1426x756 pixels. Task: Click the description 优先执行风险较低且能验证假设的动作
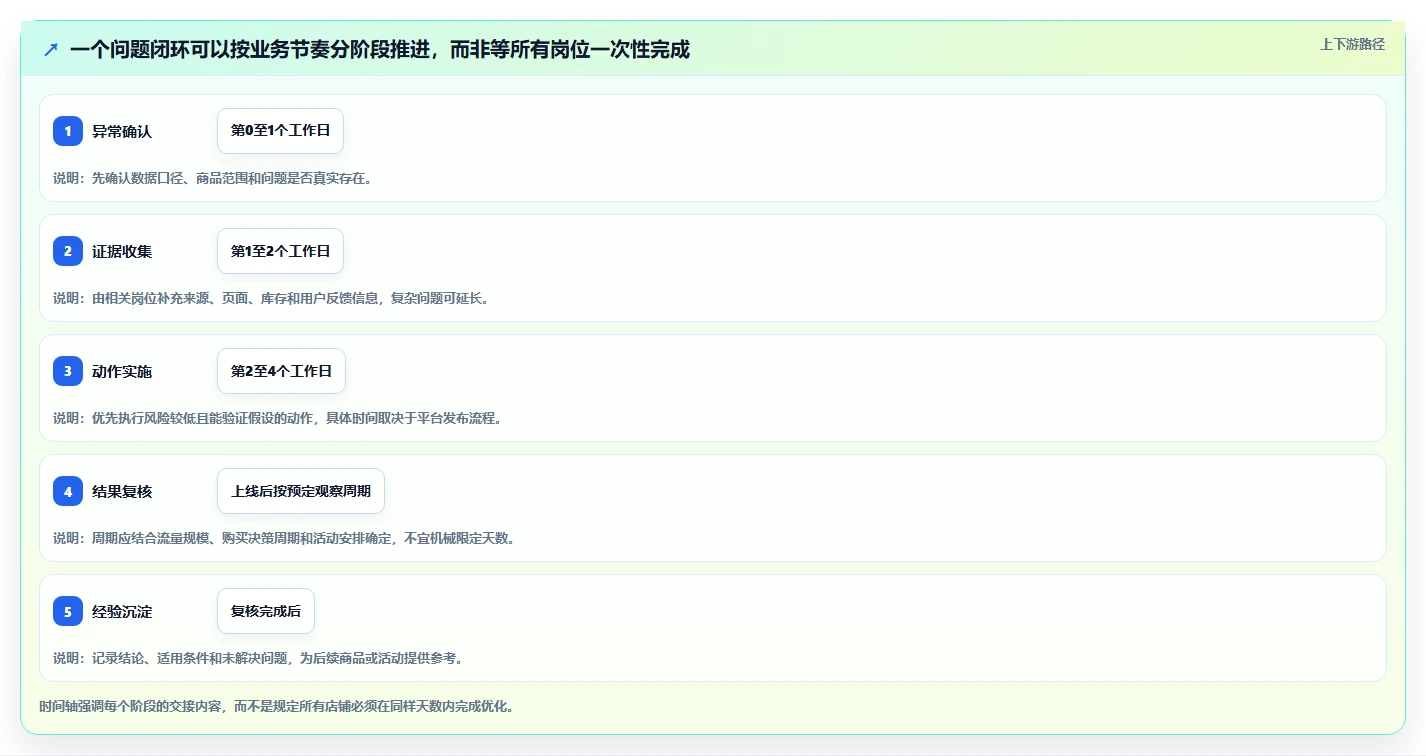point(277,418)
